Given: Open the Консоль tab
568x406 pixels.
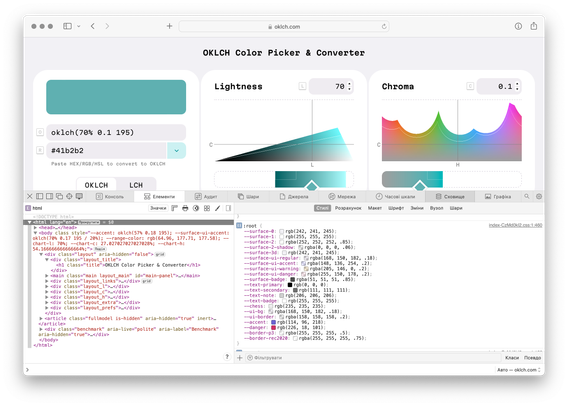Looking at the screenshot, I should [x=110, y=196].
